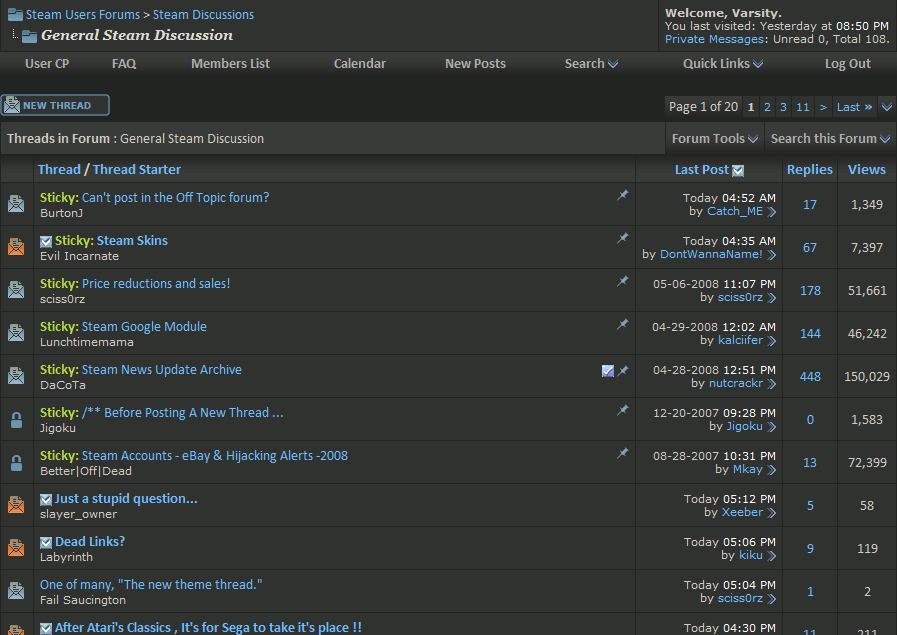
Task: Click the pin icon on Steam News Update Archive row
Action: pyautogui.click(x=622, y=371)
